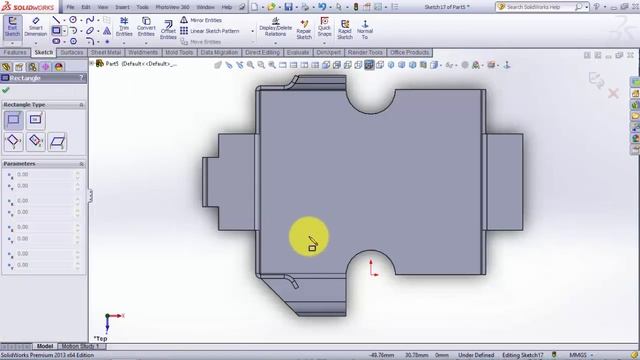Switch to the Evaluate tab
The height and width of the screenshot is (360, 640).
click(298, 52)
